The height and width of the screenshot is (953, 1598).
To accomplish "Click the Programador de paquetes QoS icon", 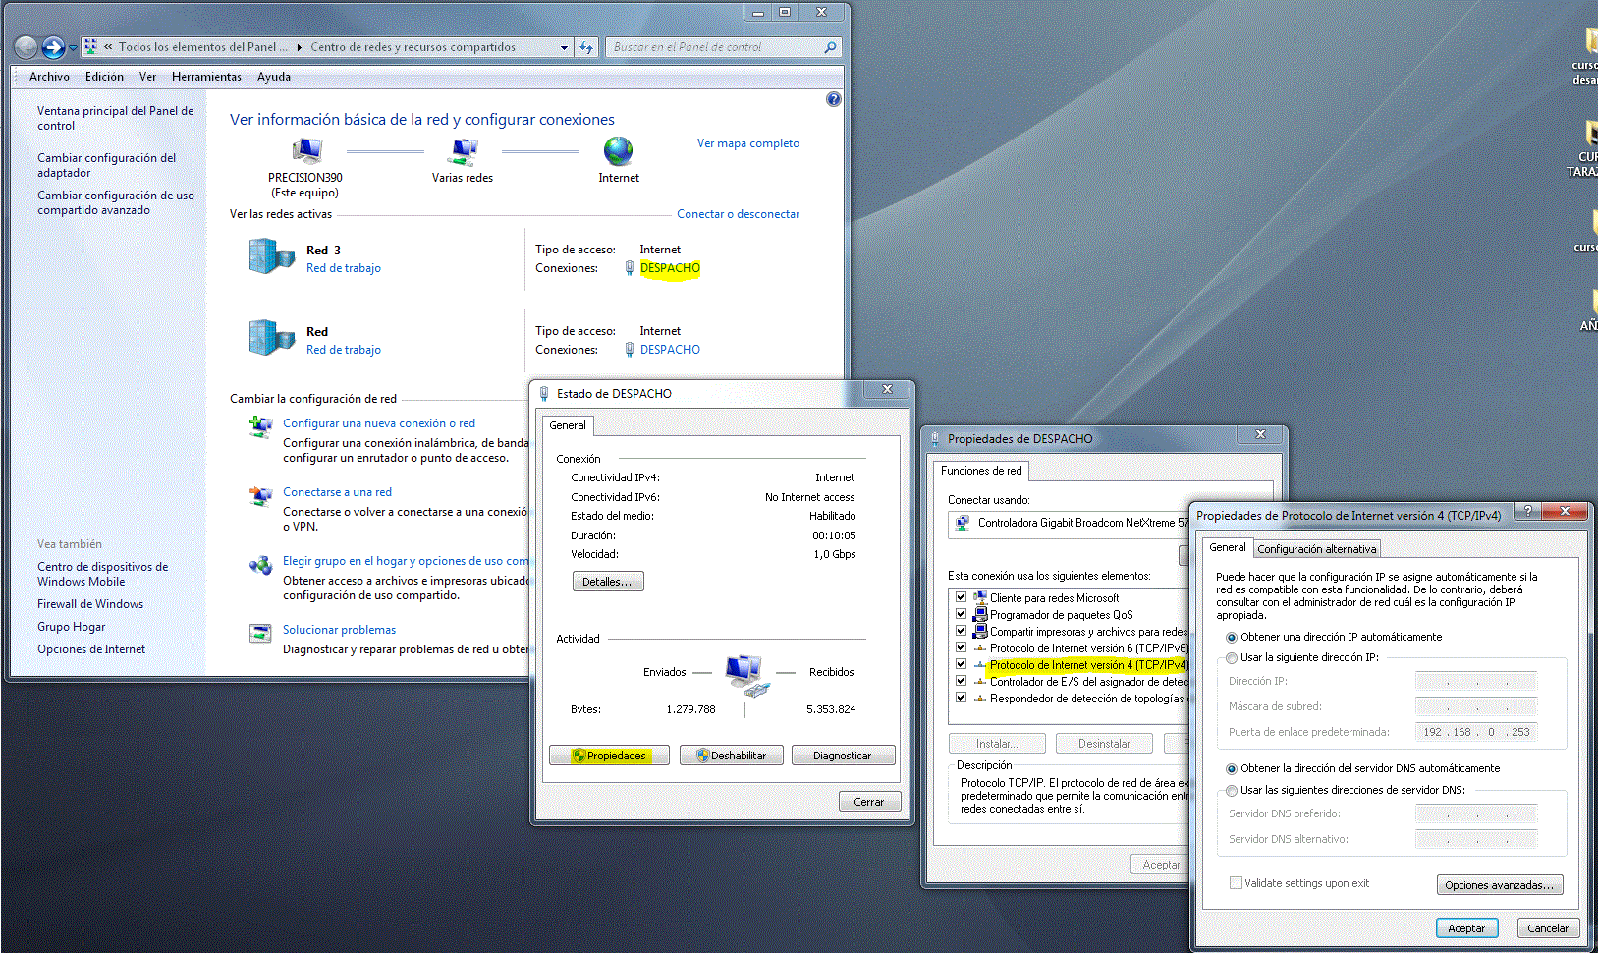I will pos(980,614).
